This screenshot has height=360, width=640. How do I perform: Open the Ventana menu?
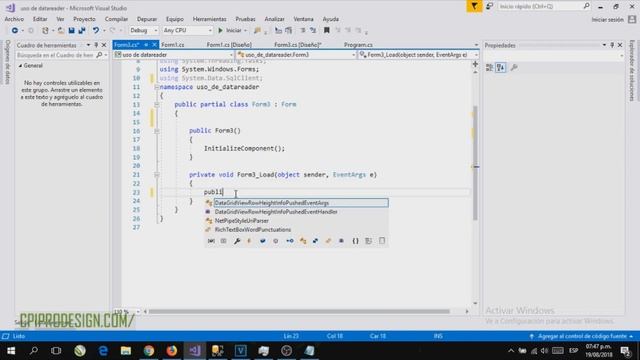pyautogui.click(x=303, y=19)
